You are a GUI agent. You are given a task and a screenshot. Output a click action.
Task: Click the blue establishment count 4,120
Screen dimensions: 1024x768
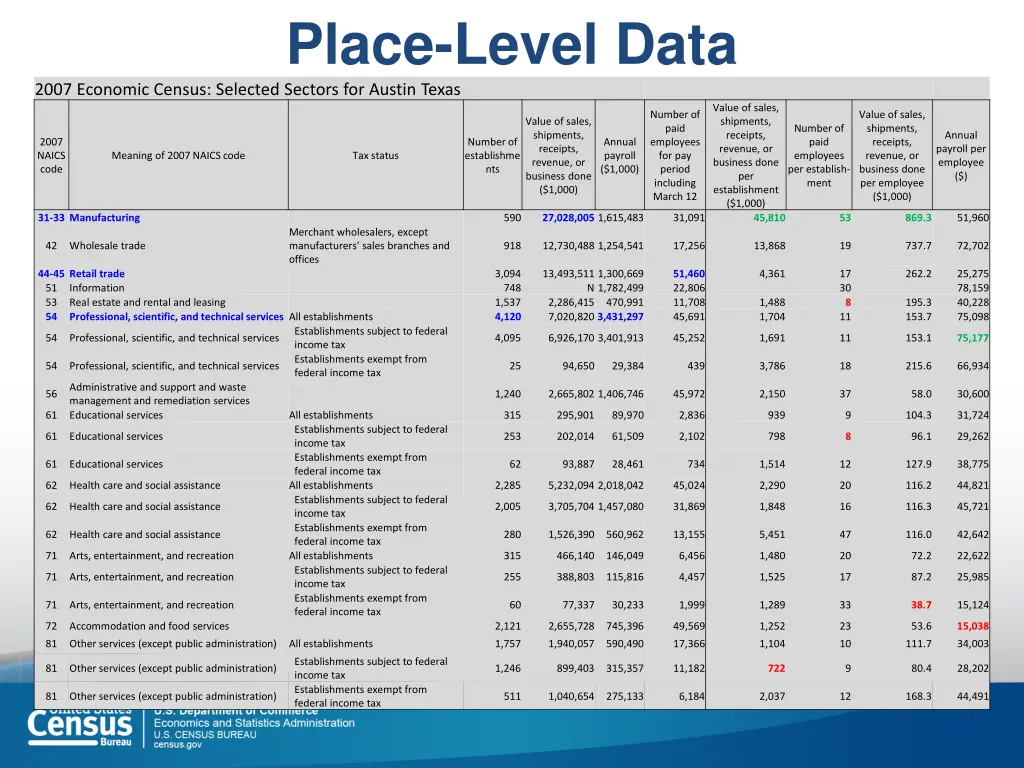coord(507,317)
